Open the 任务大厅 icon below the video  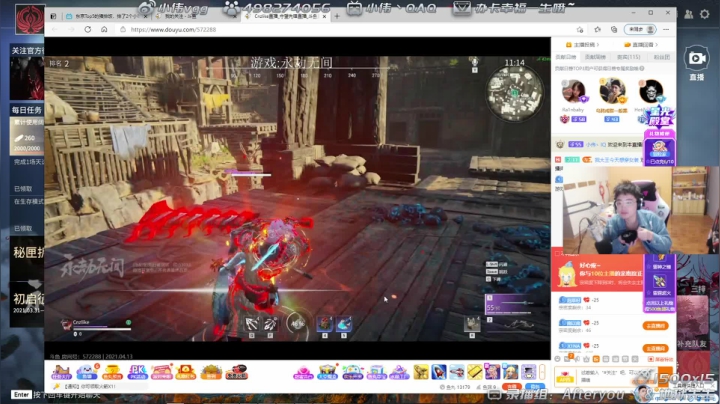(x=61, y=372)
